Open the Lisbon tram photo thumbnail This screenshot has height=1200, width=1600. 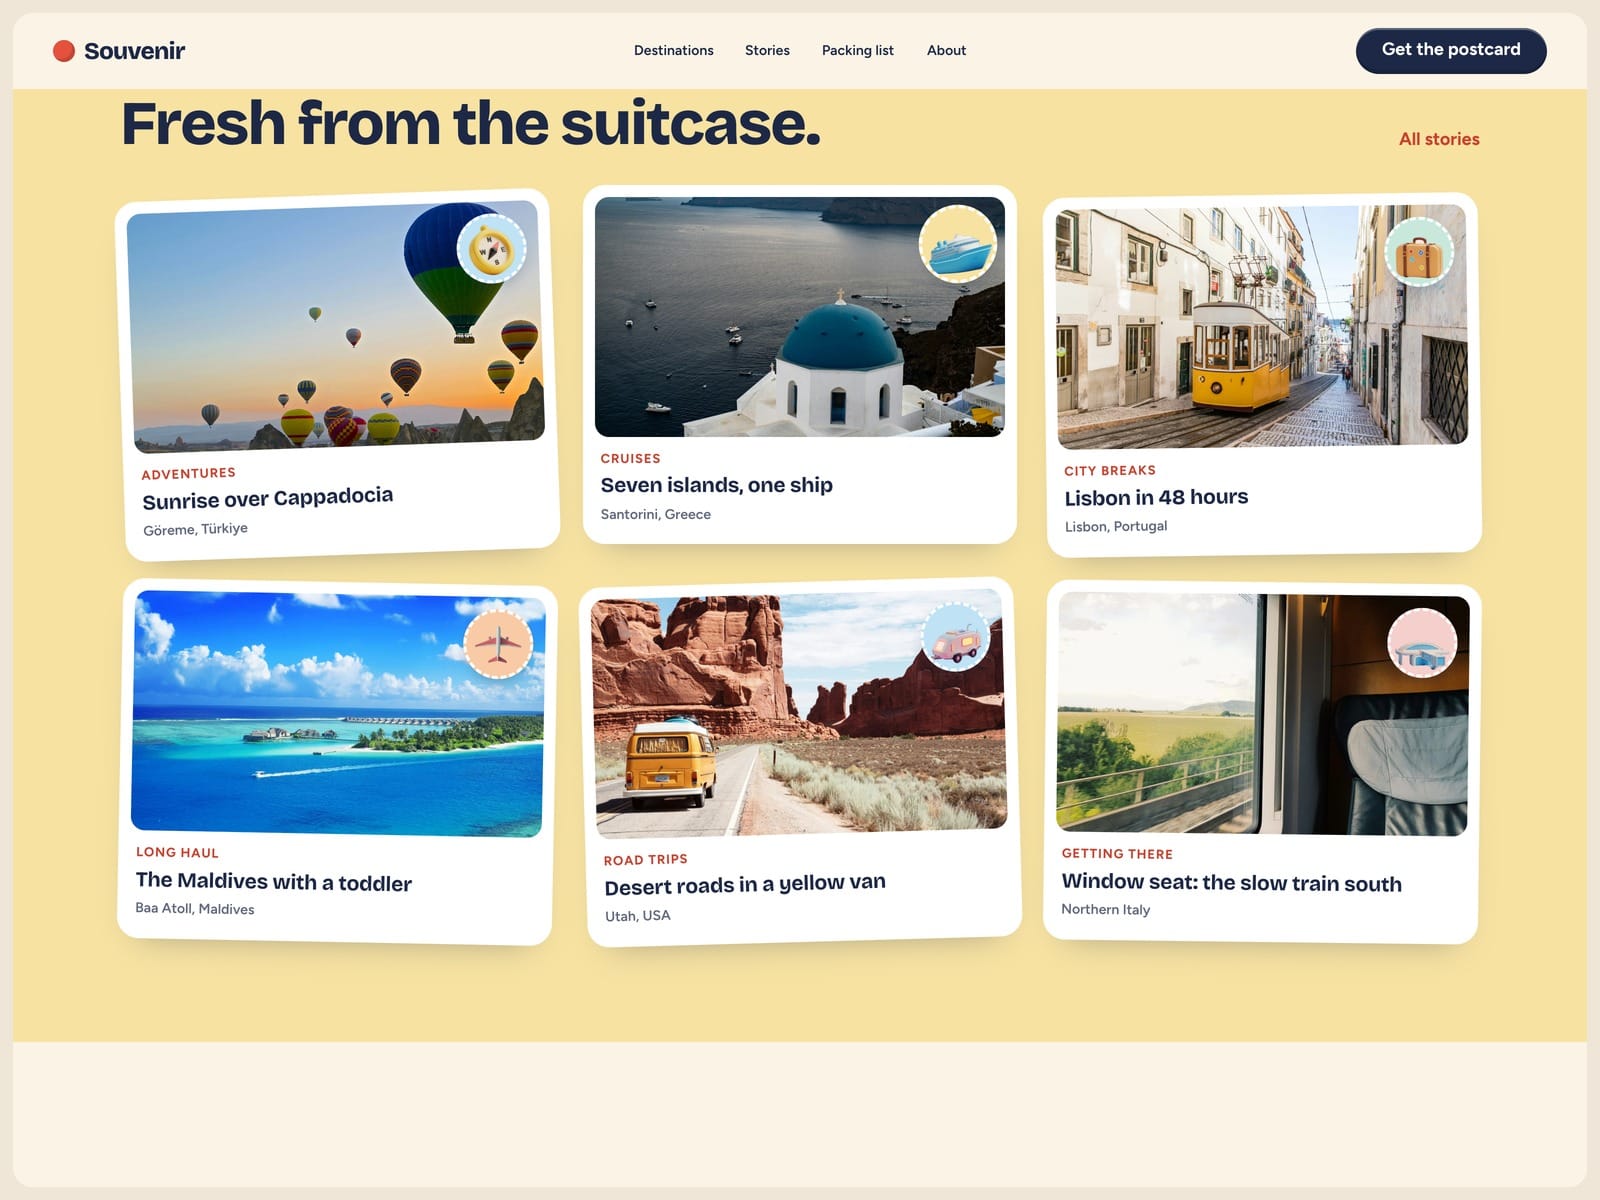(x=1262, y=326)
